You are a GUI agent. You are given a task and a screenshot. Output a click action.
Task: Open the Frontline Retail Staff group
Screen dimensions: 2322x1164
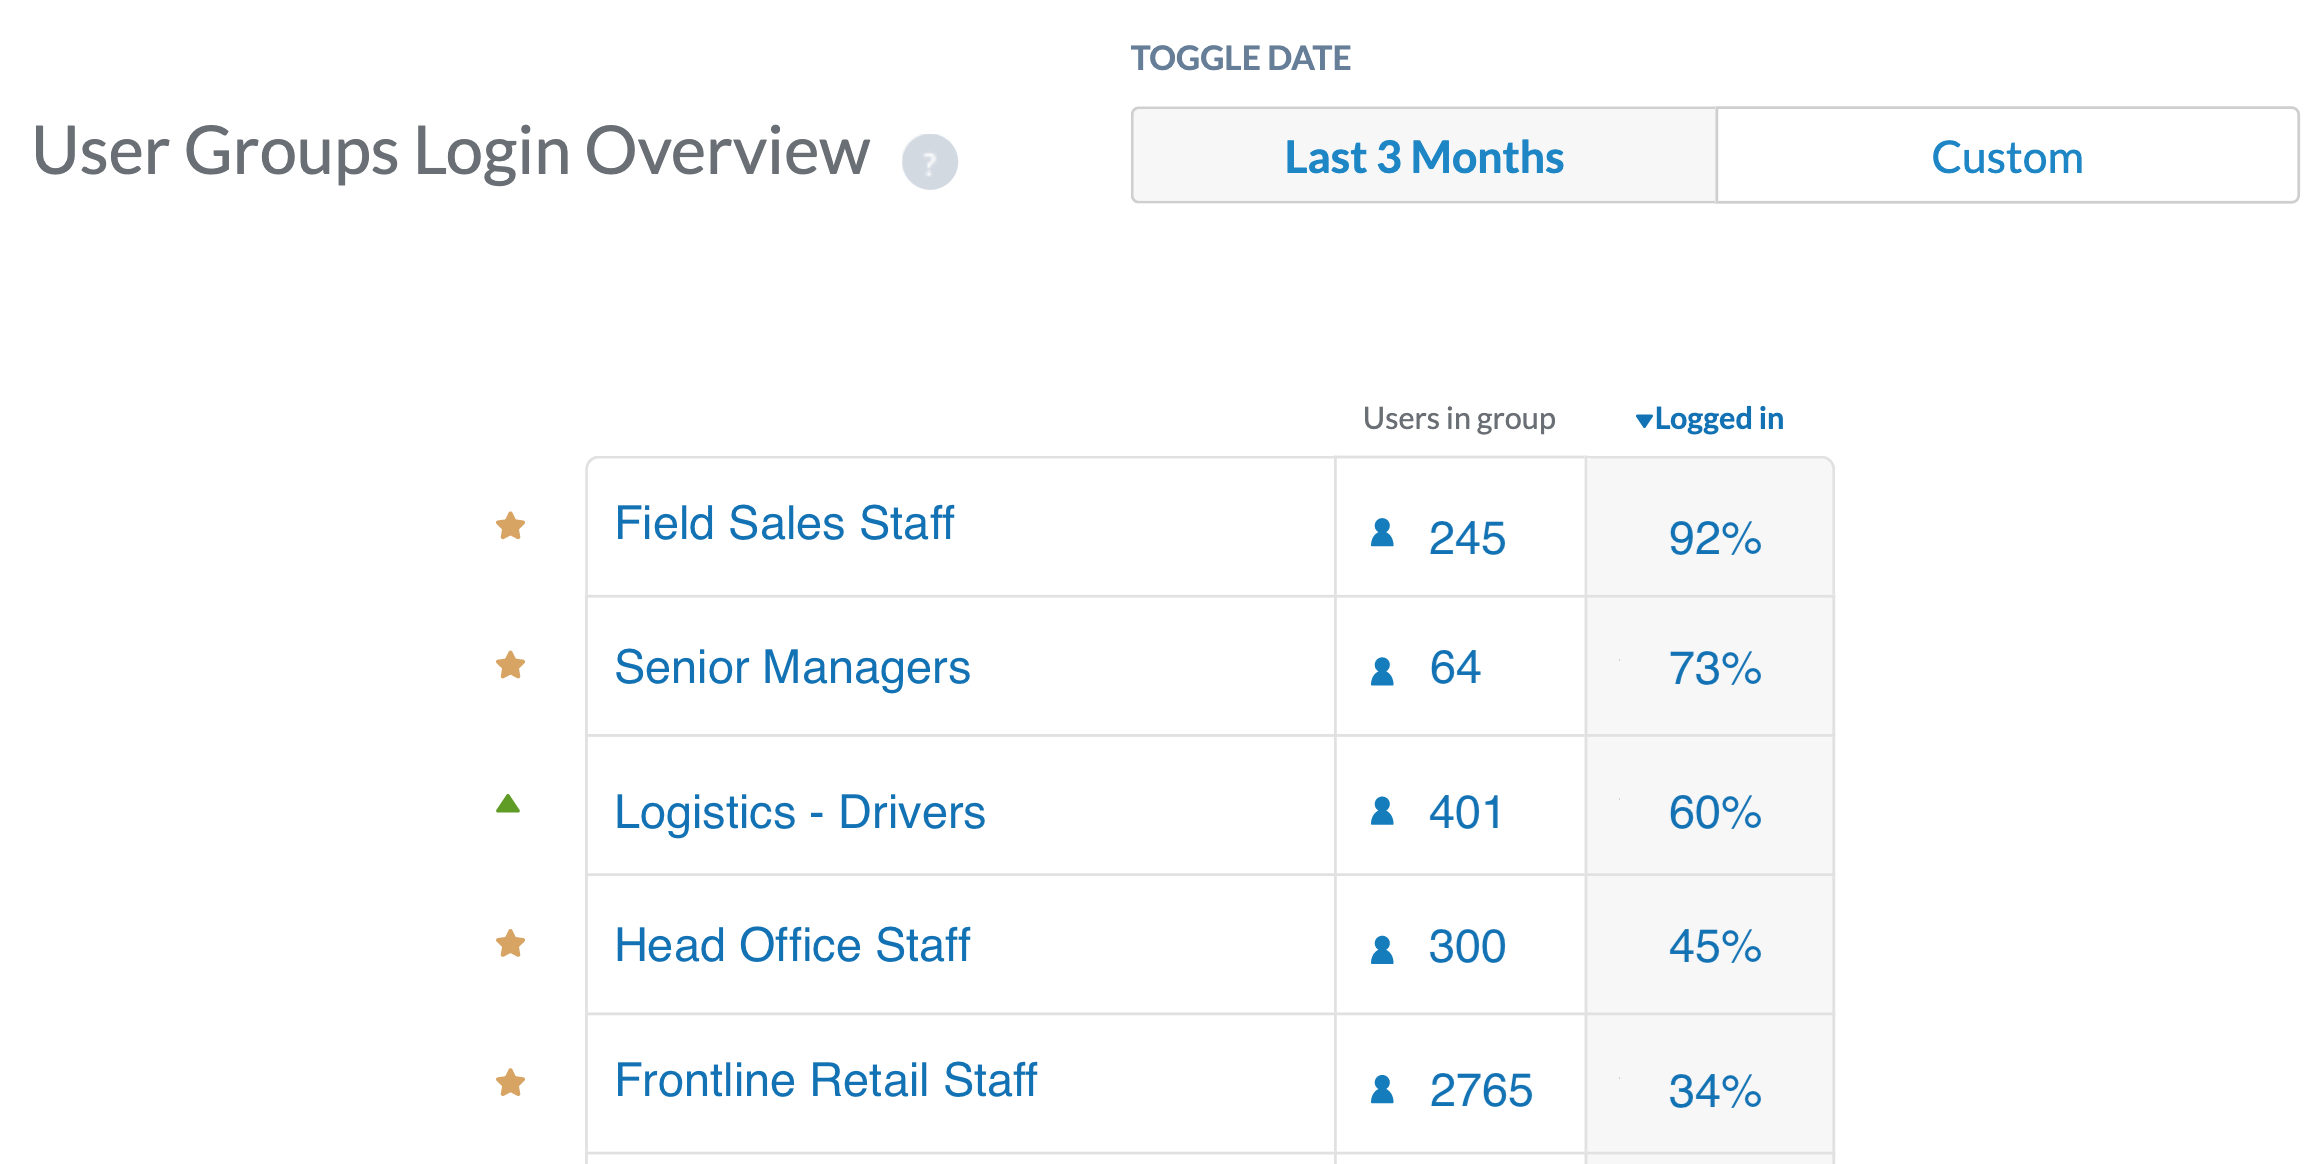click(x=826, y=1080)
